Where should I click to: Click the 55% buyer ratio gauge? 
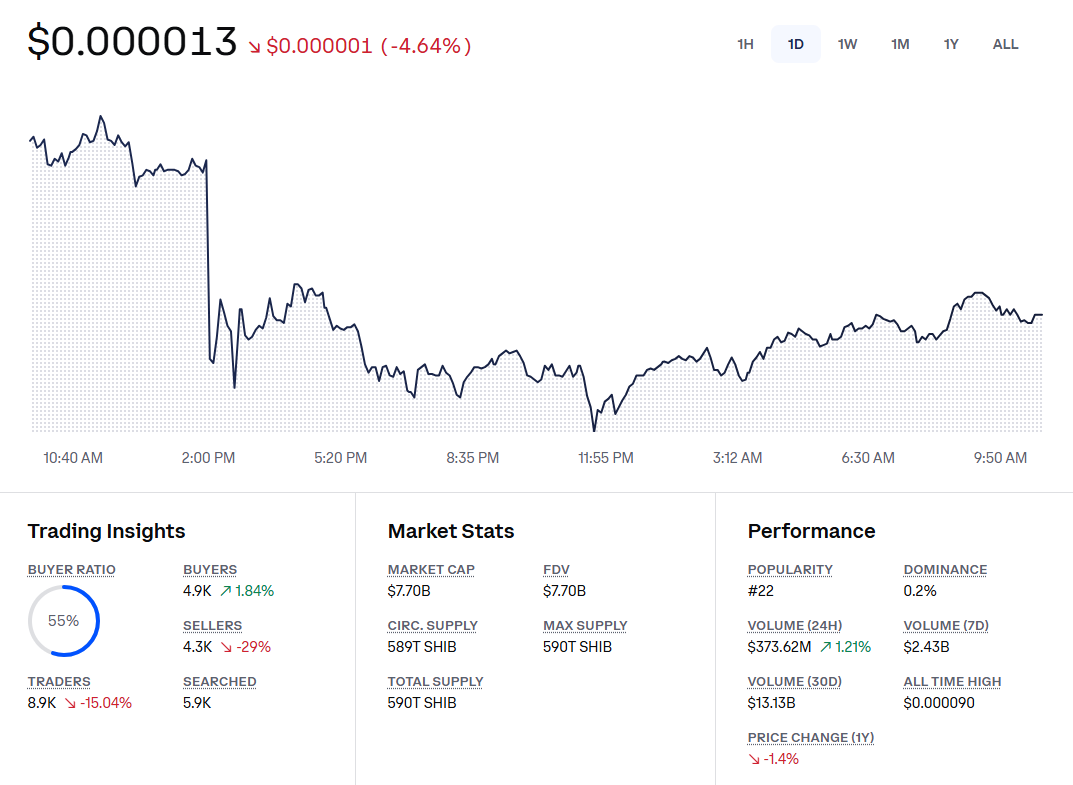point(64,620)
